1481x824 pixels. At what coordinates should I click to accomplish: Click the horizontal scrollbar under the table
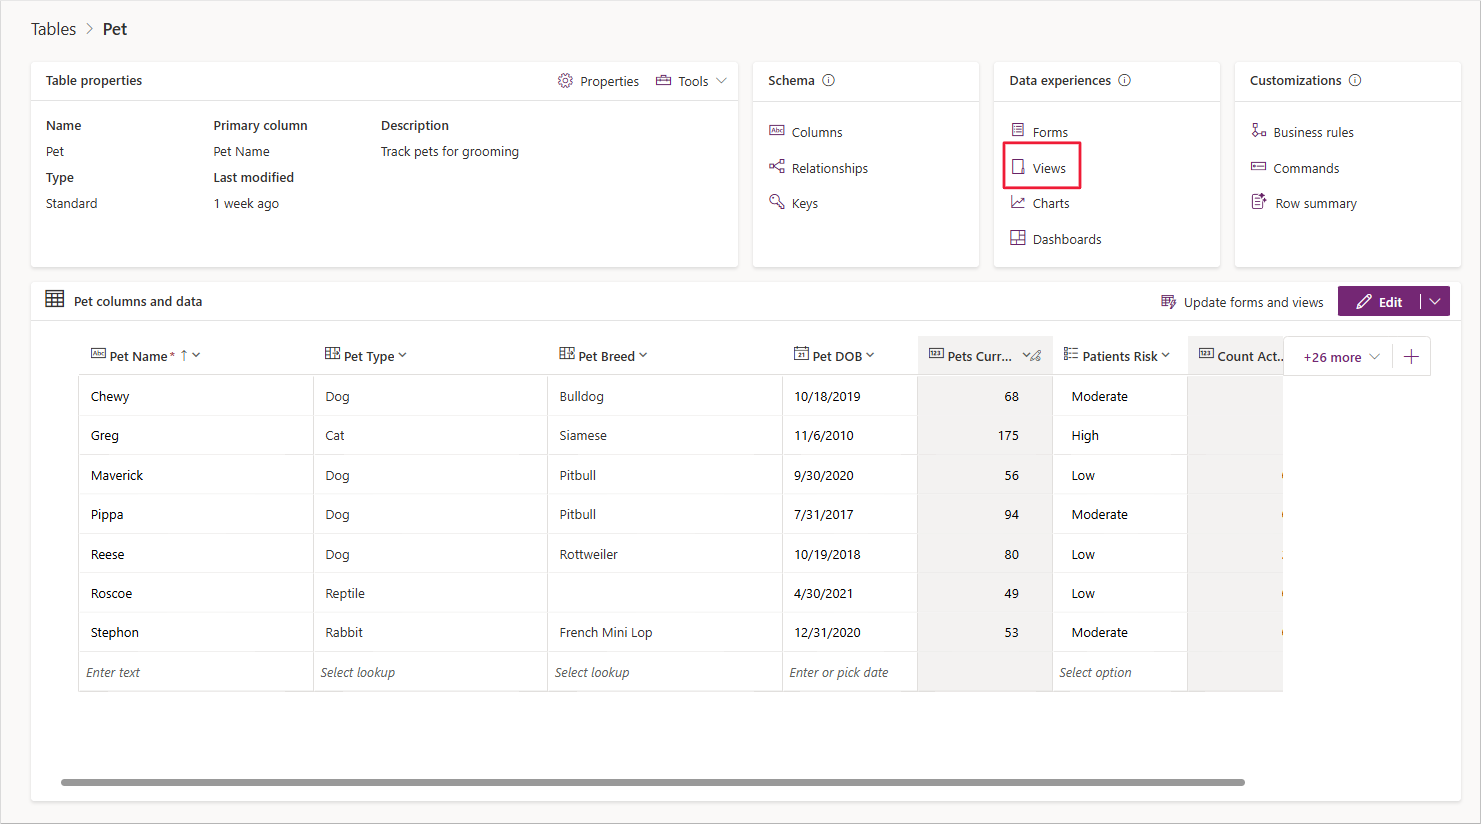point(653,782)
